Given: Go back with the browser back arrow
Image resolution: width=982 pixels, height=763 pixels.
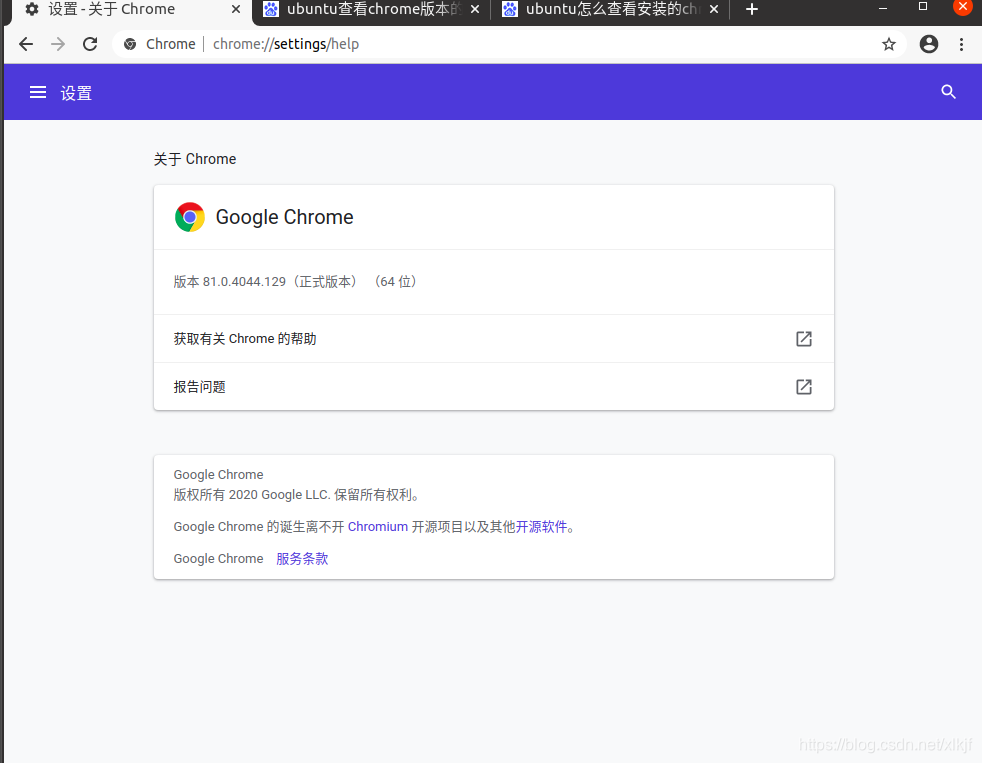Looking at the screenshot, I should [x=26, y=44].
